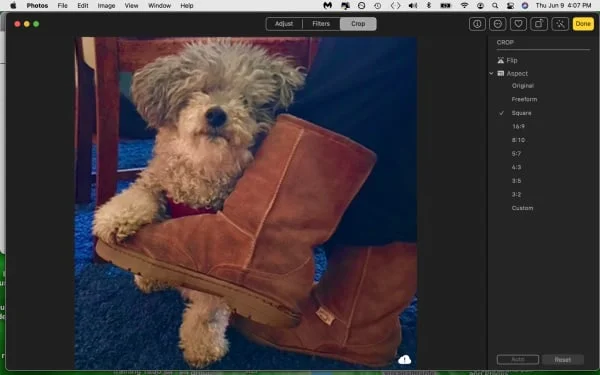Click the Aspect ratio icon
The width and height of the screenshot is (600, 375).
coord(501,73)
